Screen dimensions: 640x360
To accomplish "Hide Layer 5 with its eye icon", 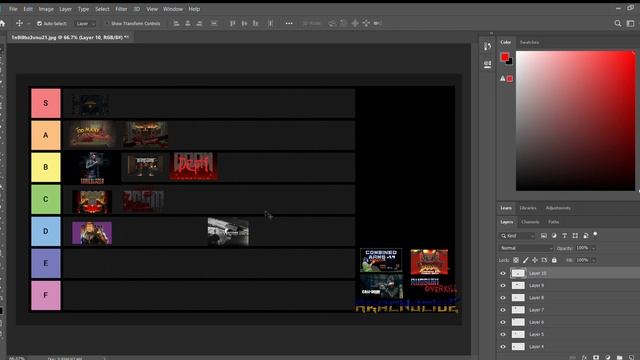I will click(x=503, y=334).
